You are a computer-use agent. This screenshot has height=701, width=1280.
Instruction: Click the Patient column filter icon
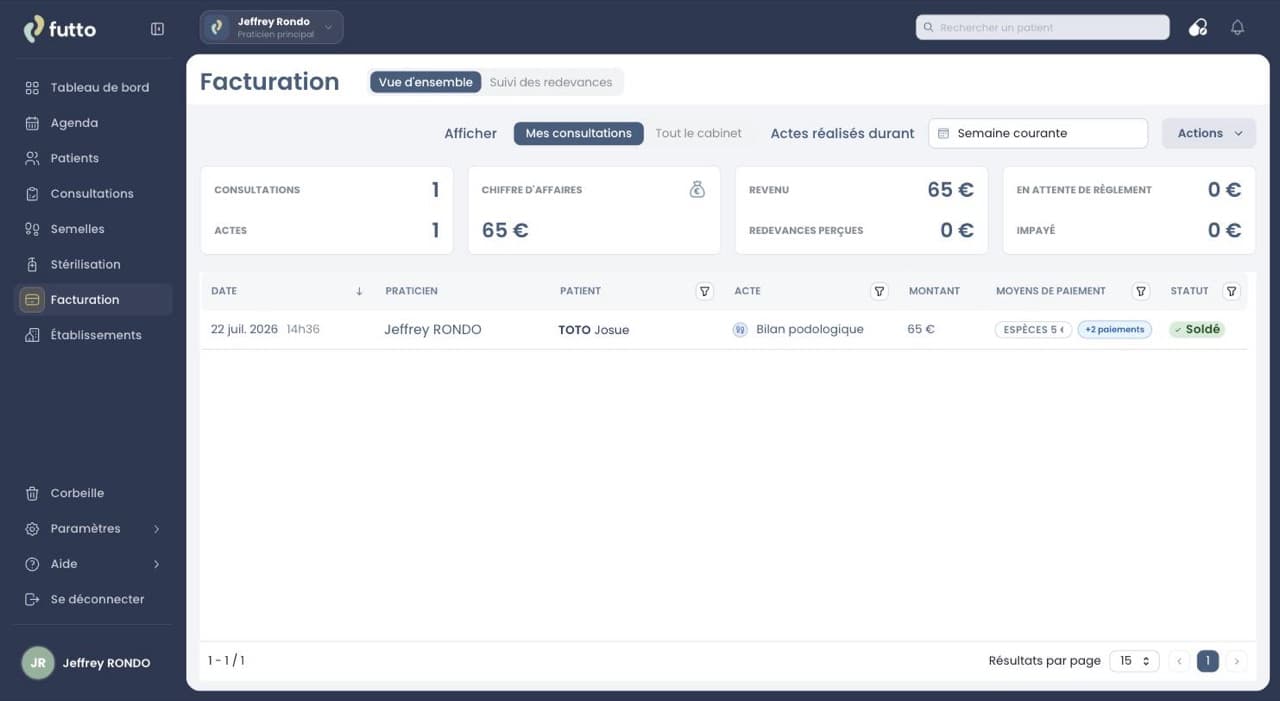pyautogui.click(x=705, y=291)
